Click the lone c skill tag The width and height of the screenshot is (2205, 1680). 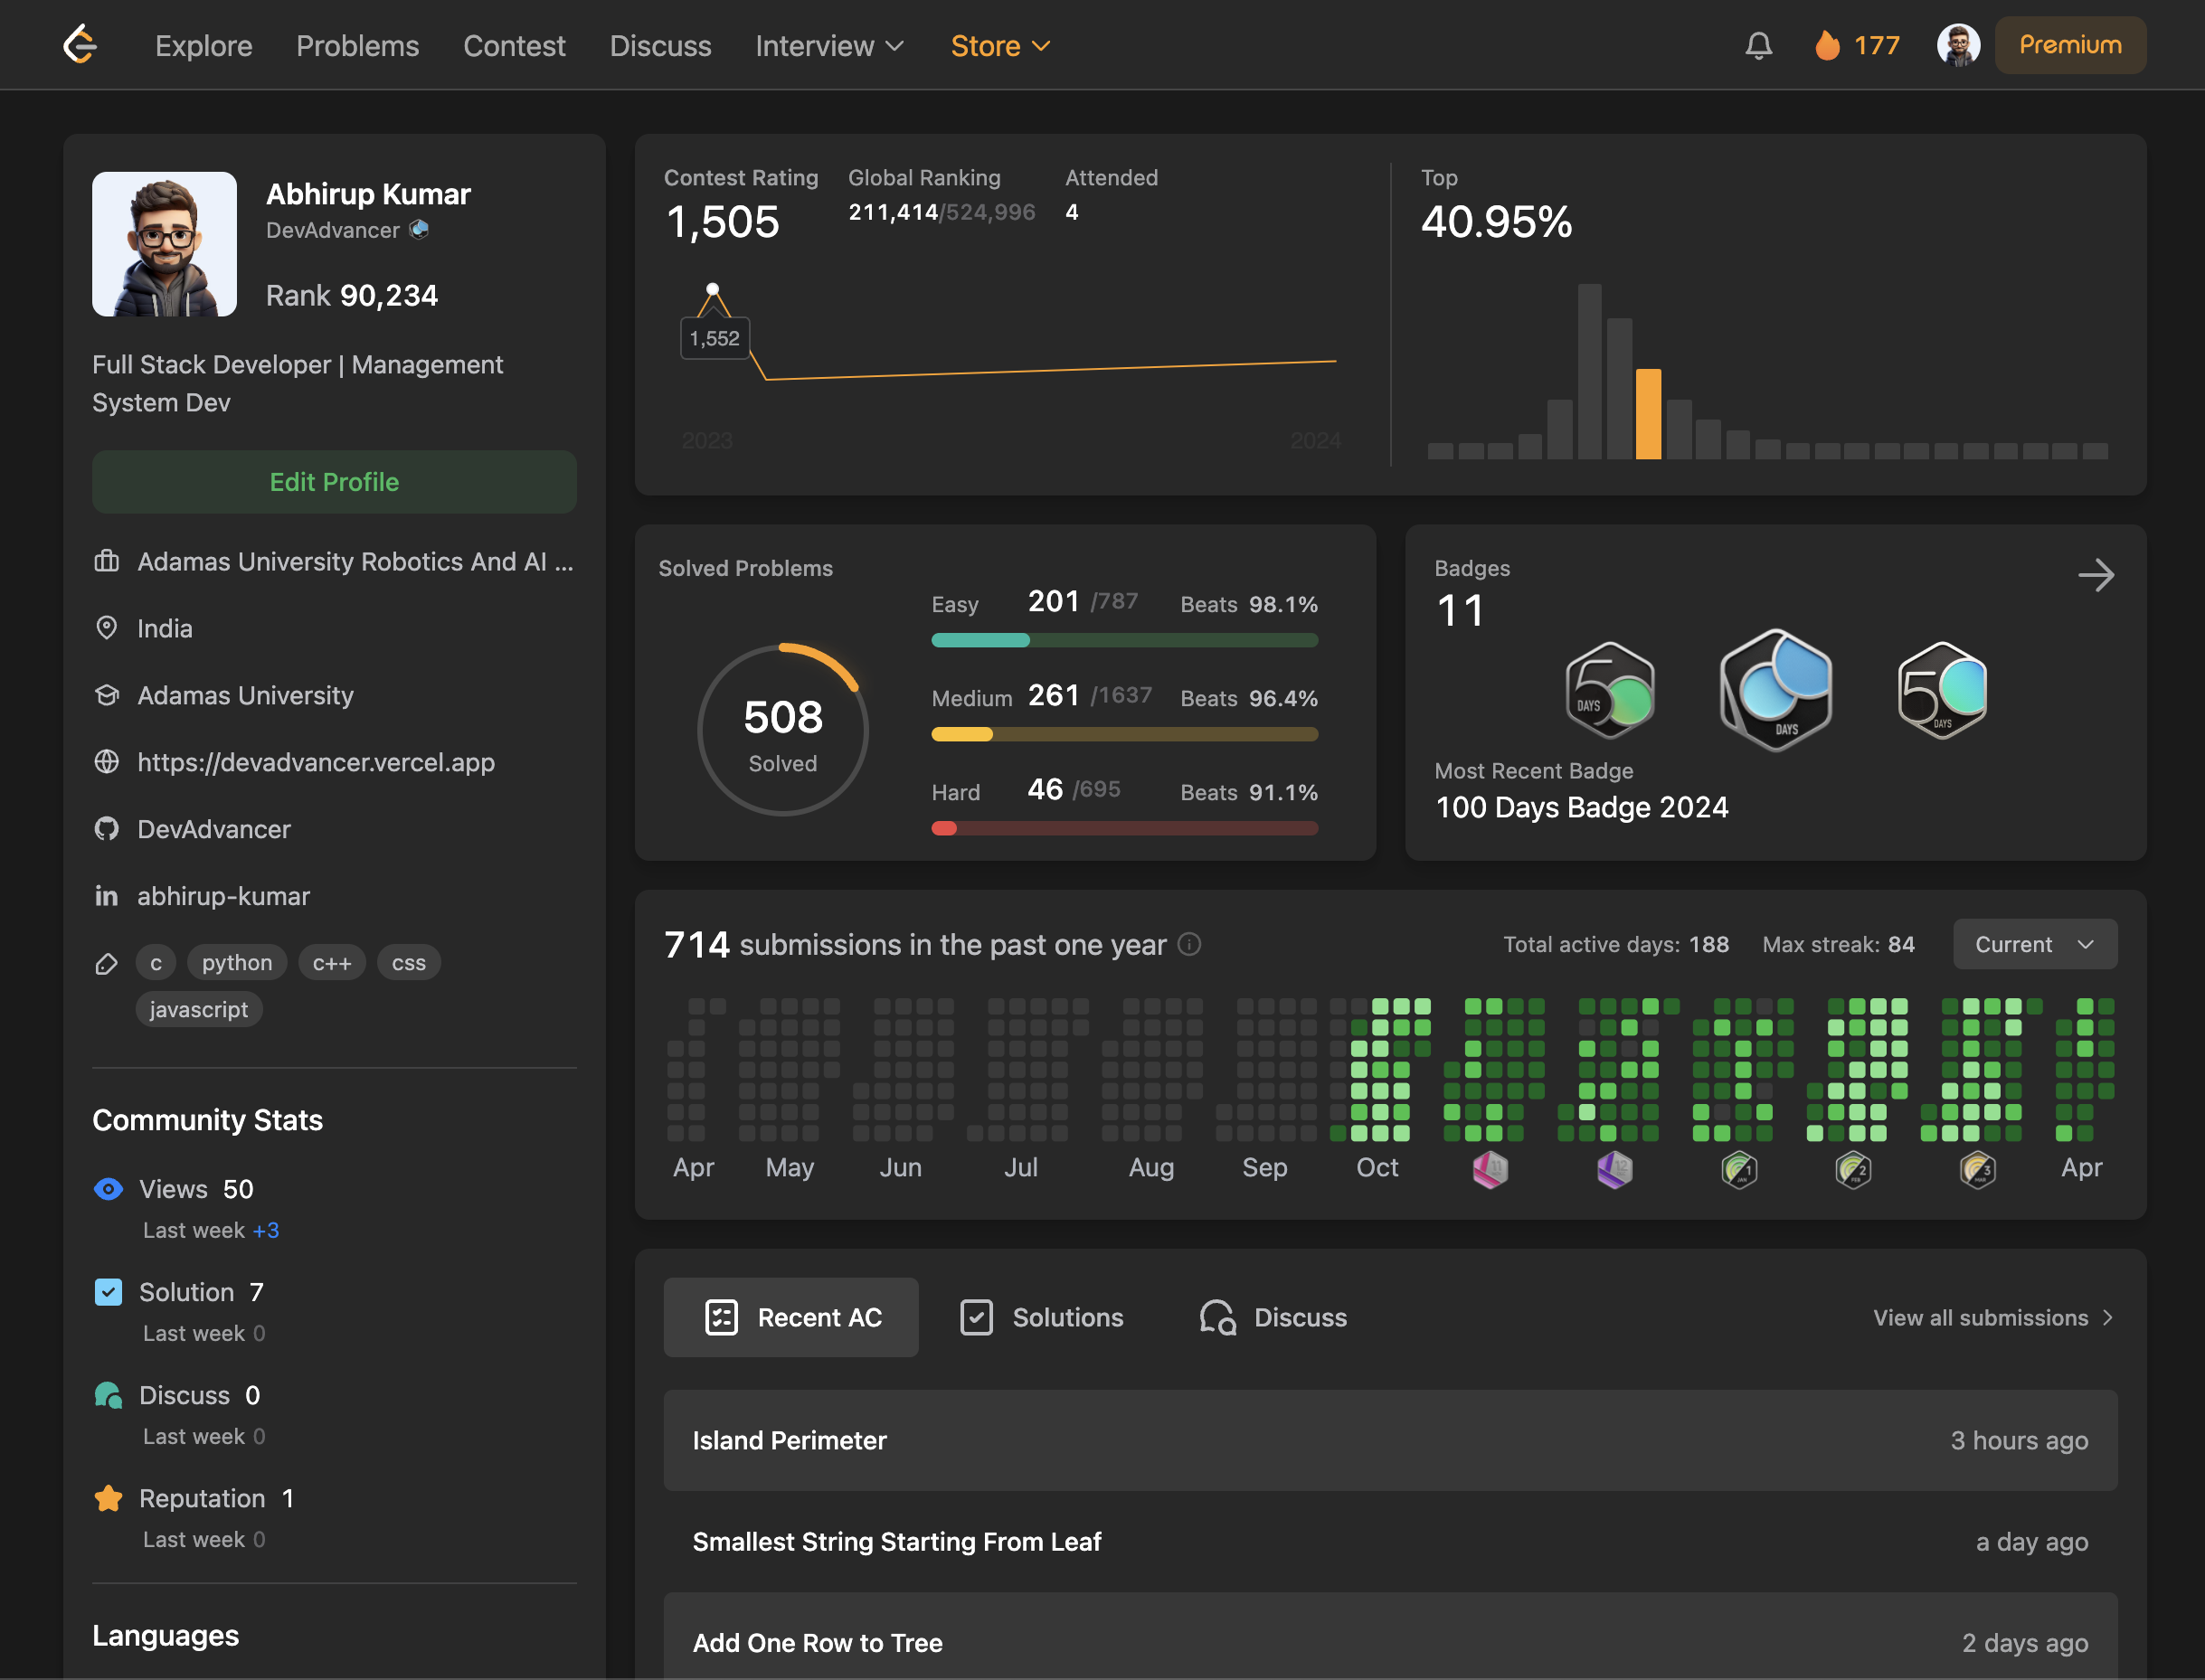coord(156,962)
